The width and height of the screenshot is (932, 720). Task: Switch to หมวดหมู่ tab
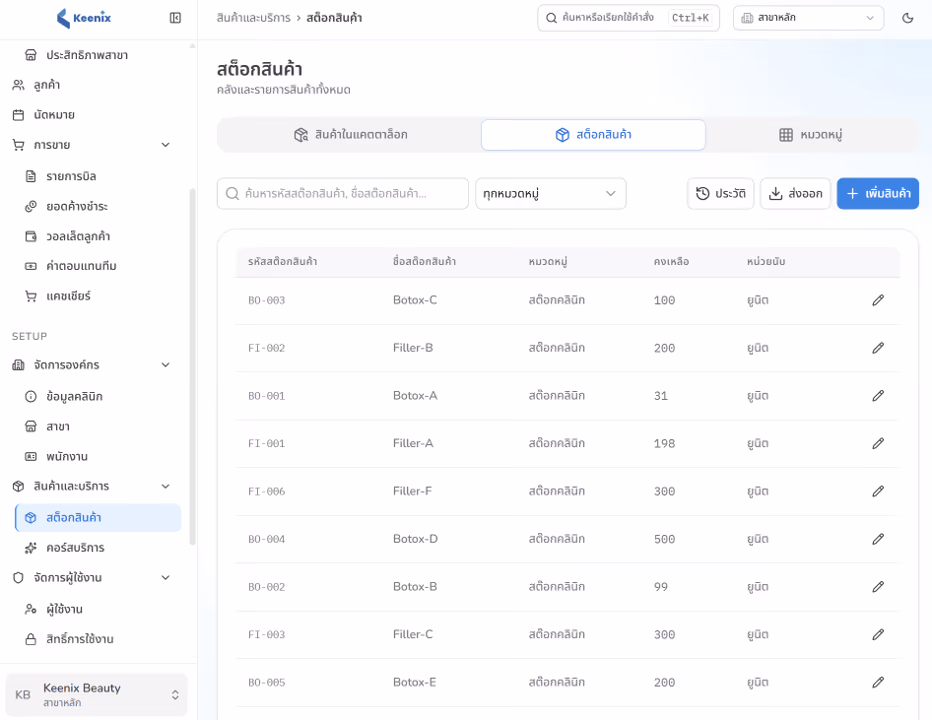811,135
